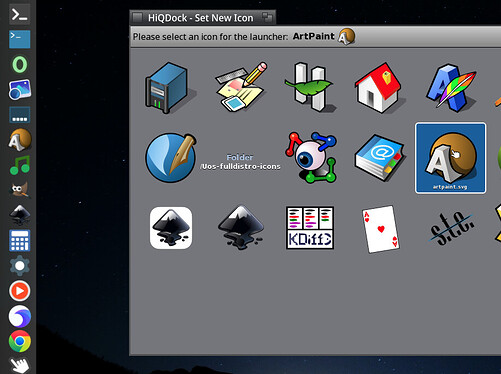Click the HiQDock window menu button
Viewport: 501px width, 374px height.
click(137, 17)
